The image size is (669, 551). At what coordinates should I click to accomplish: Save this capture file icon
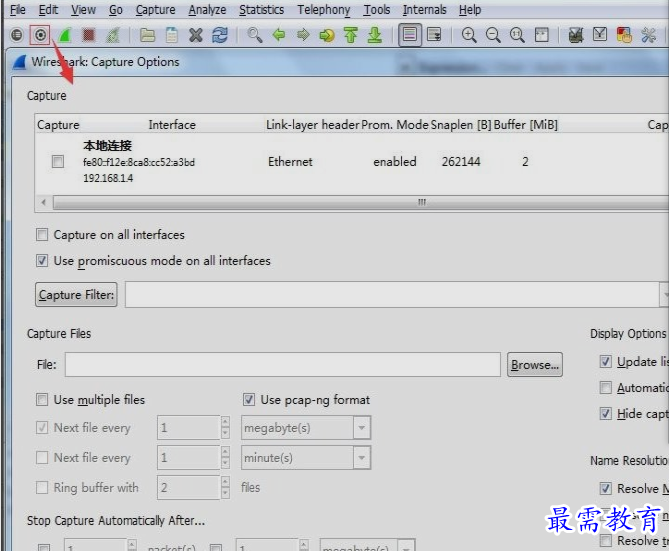tap(172, 35)
